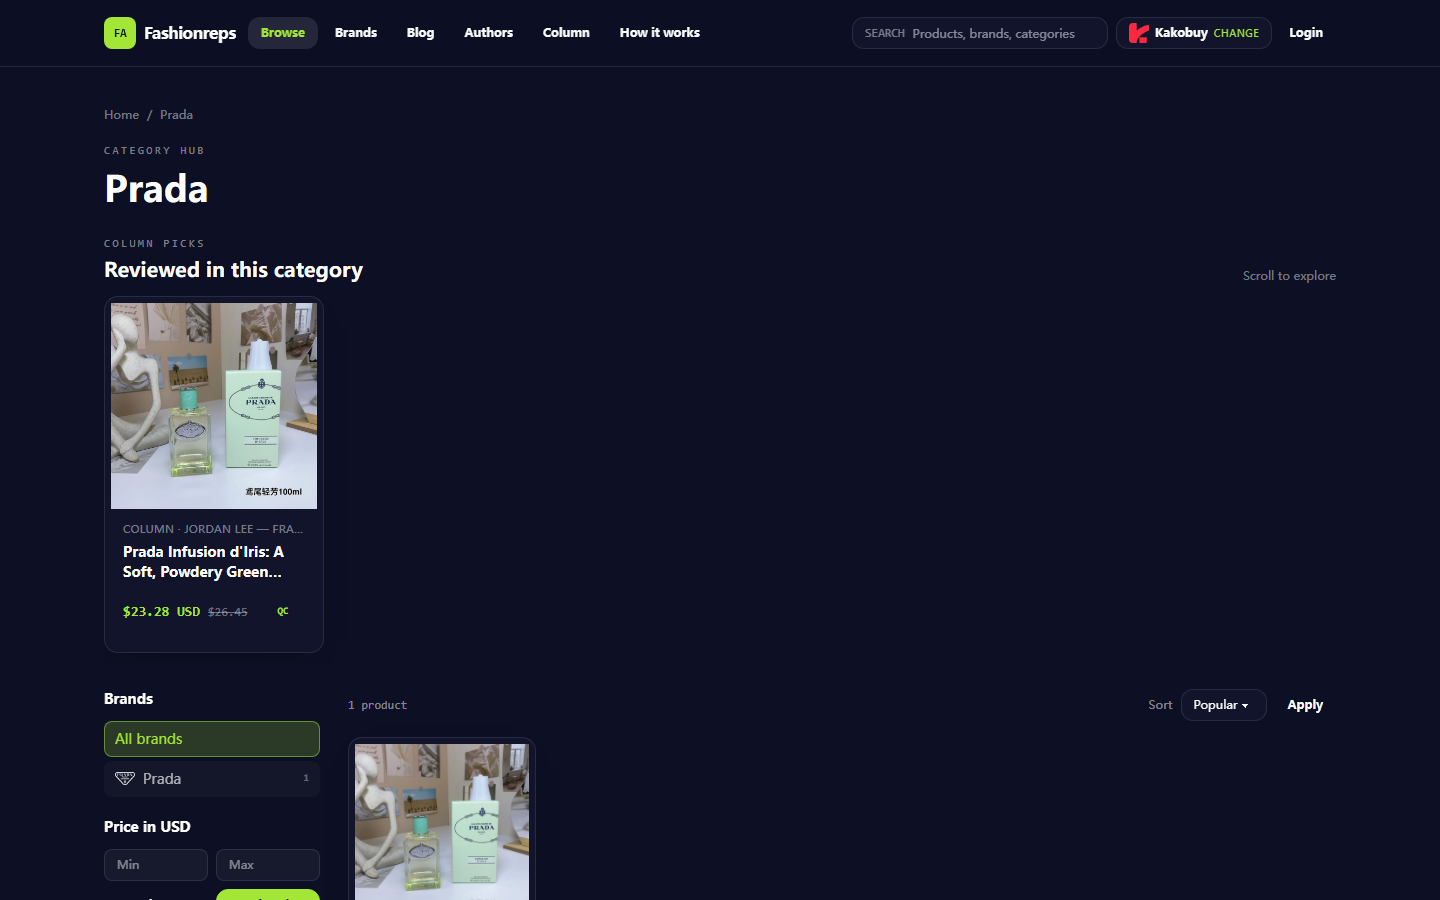Click the Prada brand logo icon
The height and width of the screenshot is (900, 1440).
click(125, 779)
